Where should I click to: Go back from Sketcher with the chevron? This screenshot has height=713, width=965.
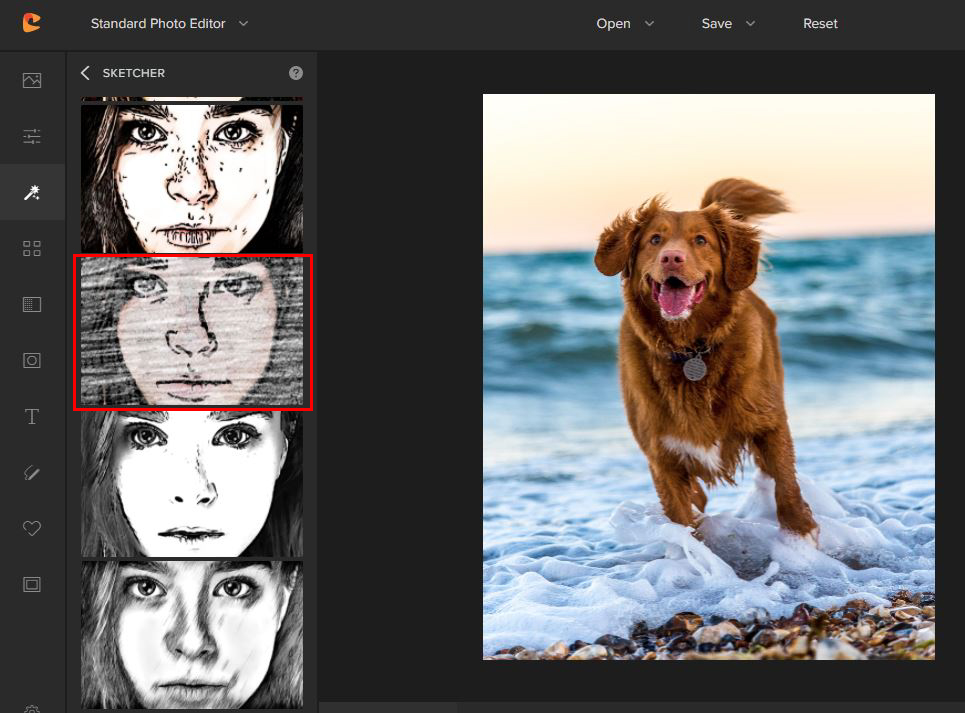click(x=85, y=72)
